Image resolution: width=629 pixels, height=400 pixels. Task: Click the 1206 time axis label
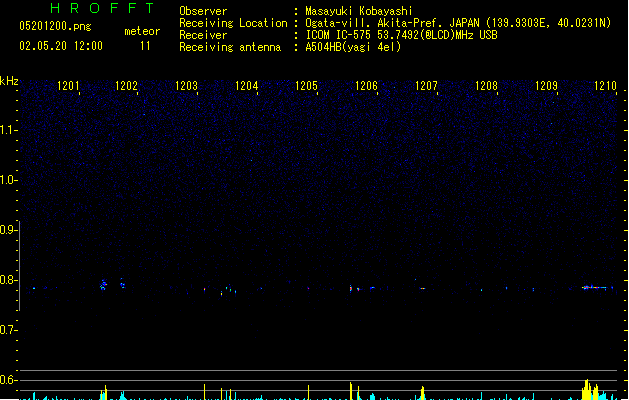pos(366,86)
